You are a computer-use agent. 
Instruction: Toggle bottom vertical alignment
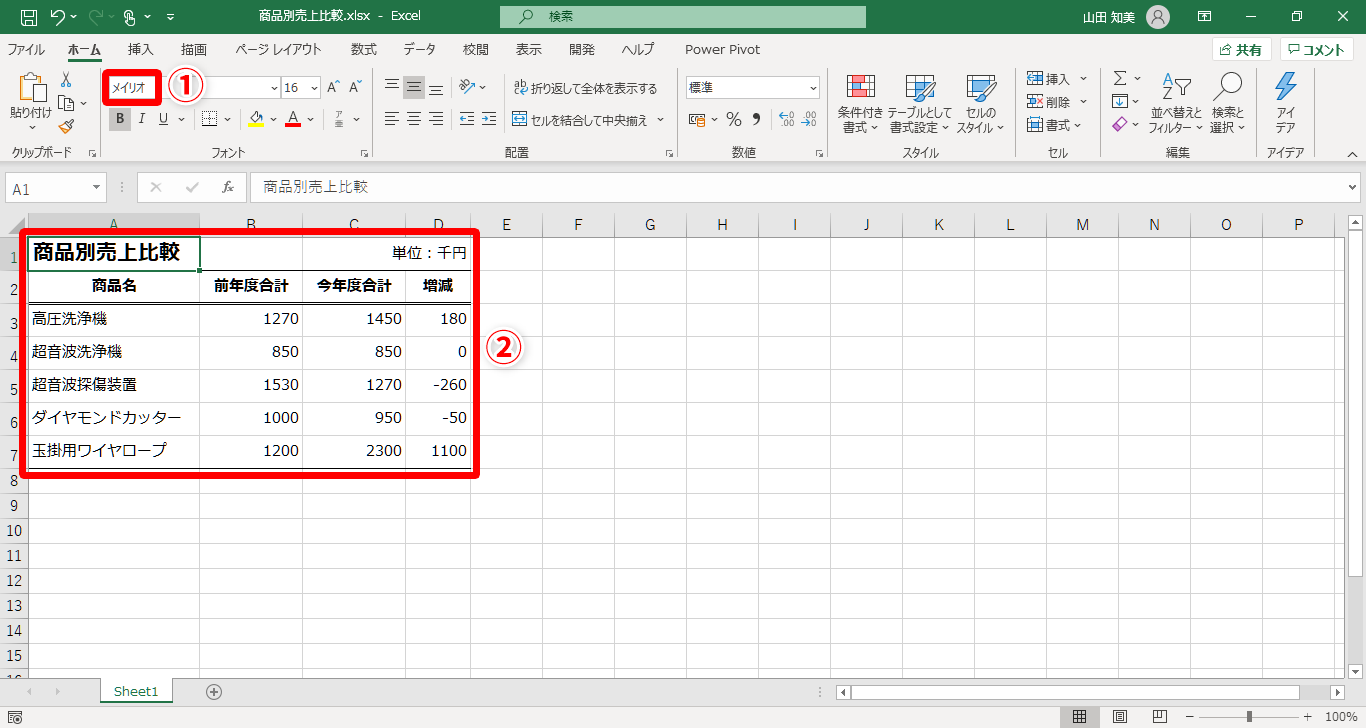click(x=436, y=88)
